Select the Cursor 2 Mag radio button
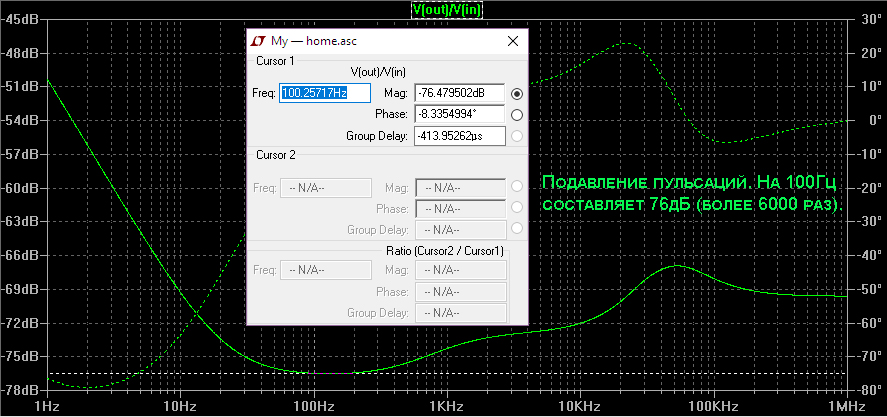The width and height of the screenshot is (887, 417). click(x=516, y=187)
